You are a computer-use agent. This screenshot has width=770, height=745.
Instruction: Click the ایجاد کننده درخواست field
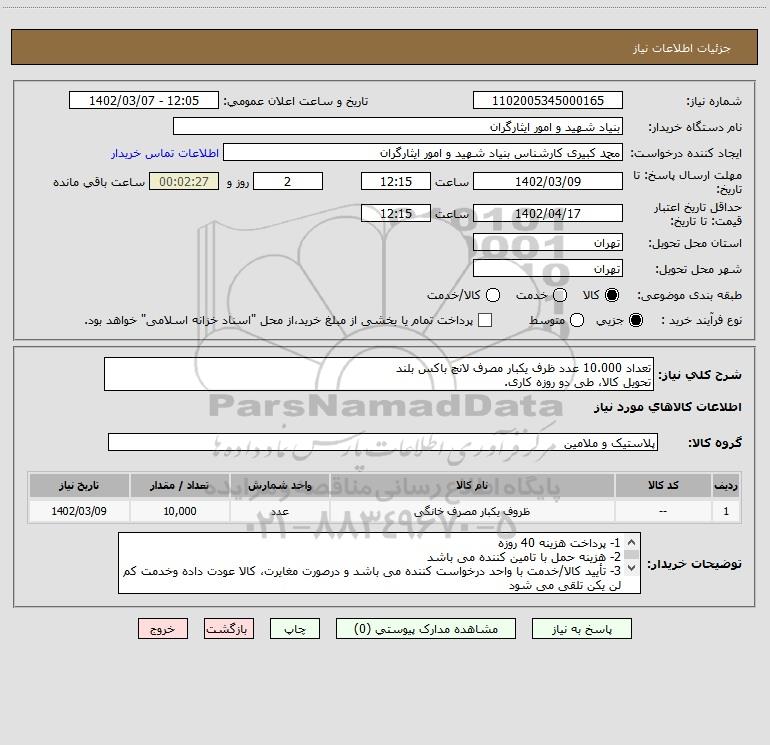[x=423, y=152]
